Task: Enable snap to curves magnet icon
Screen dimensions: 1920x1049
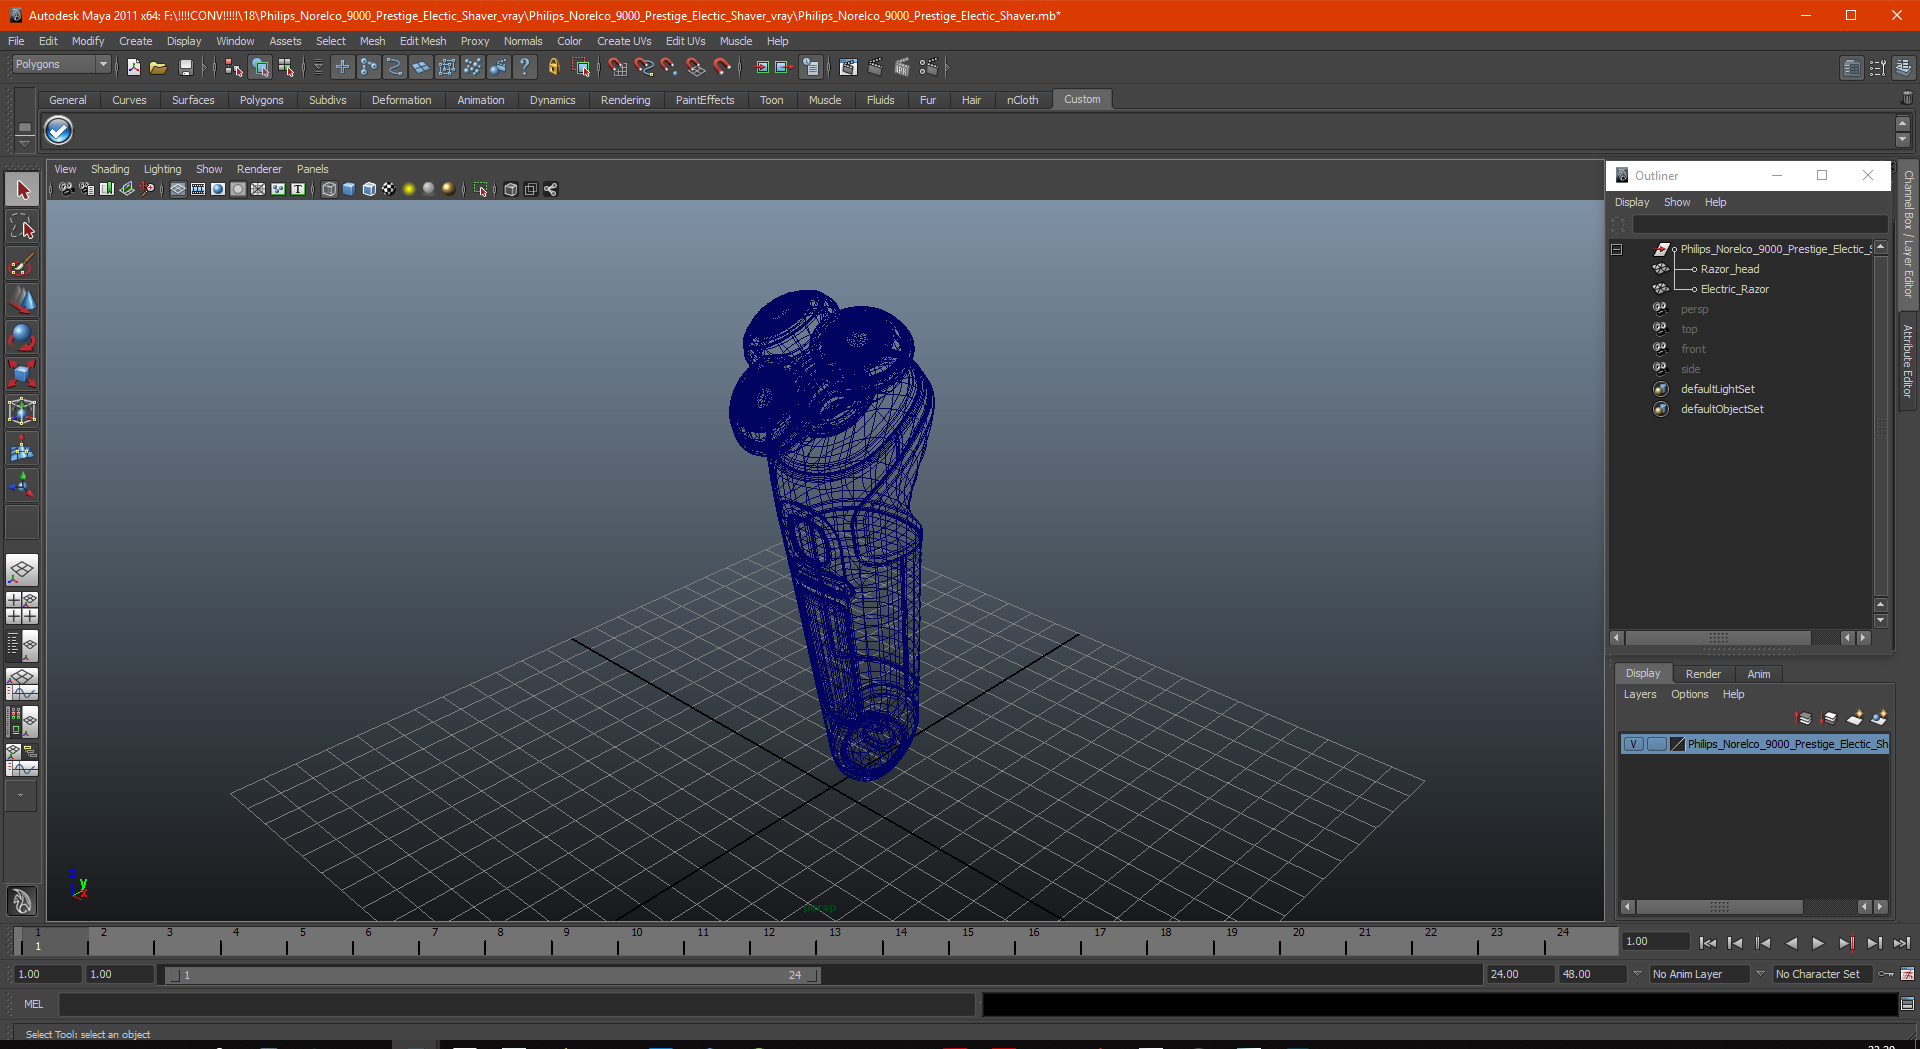Action: [644, 67]
